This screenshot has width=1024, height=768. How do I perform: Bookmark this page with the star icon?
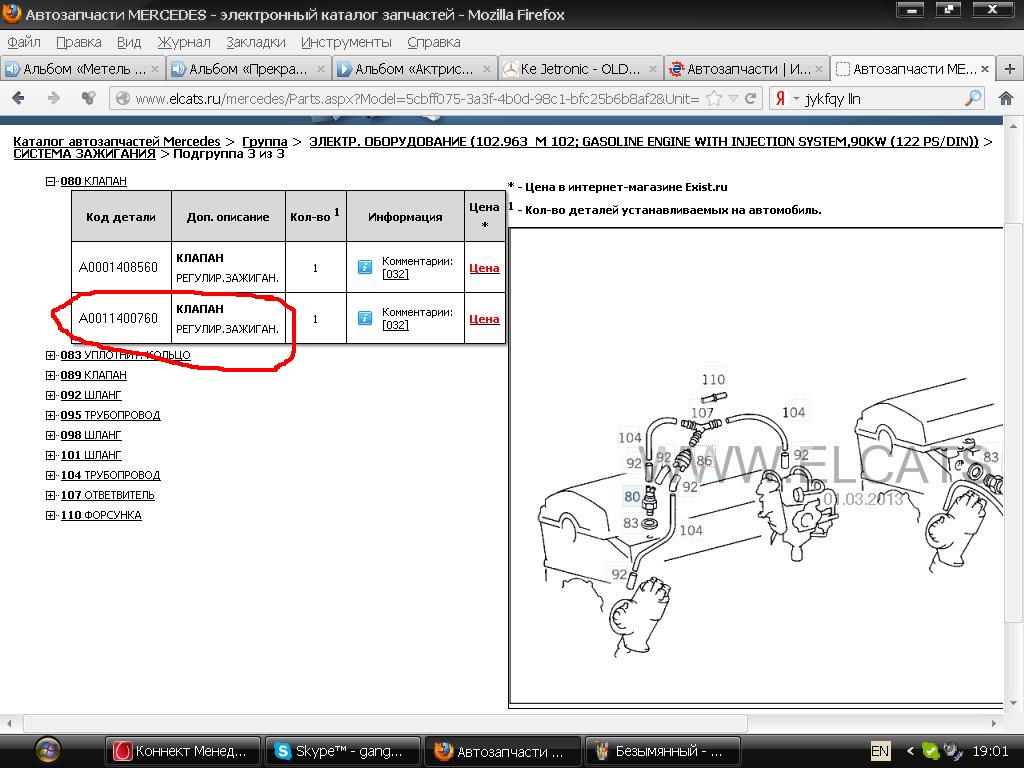coord(714,99)
